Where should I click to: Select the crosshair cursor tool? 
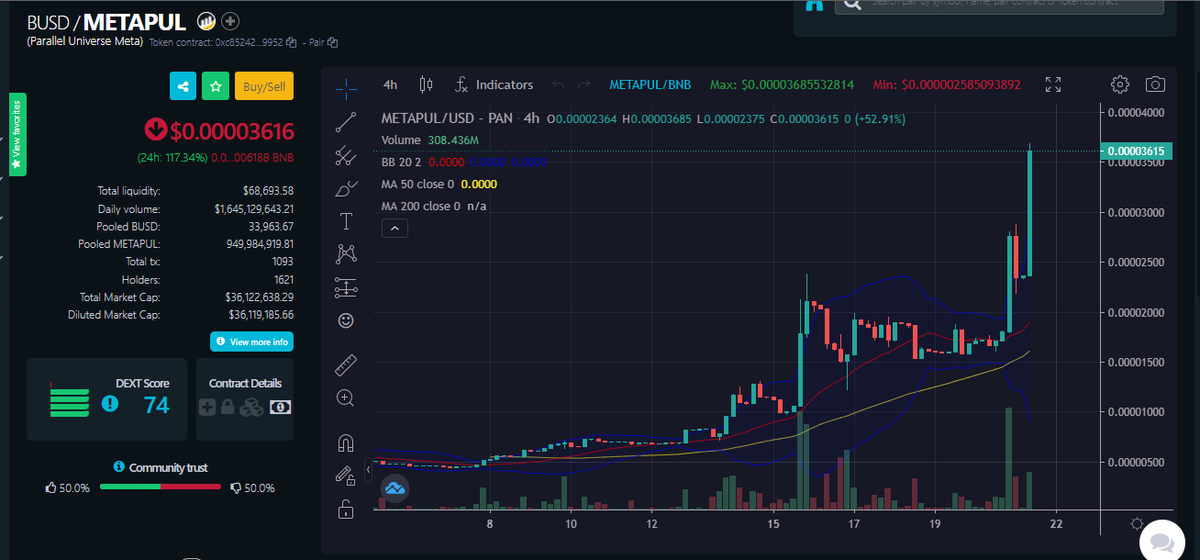(346, 88)
